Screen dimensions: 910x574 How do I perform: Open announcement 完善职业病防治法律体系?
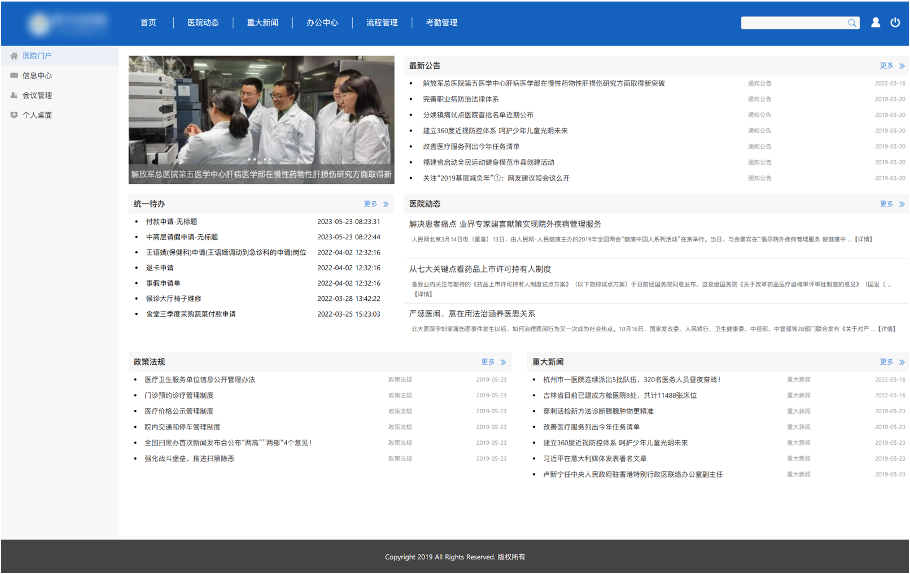coord(461,99)
